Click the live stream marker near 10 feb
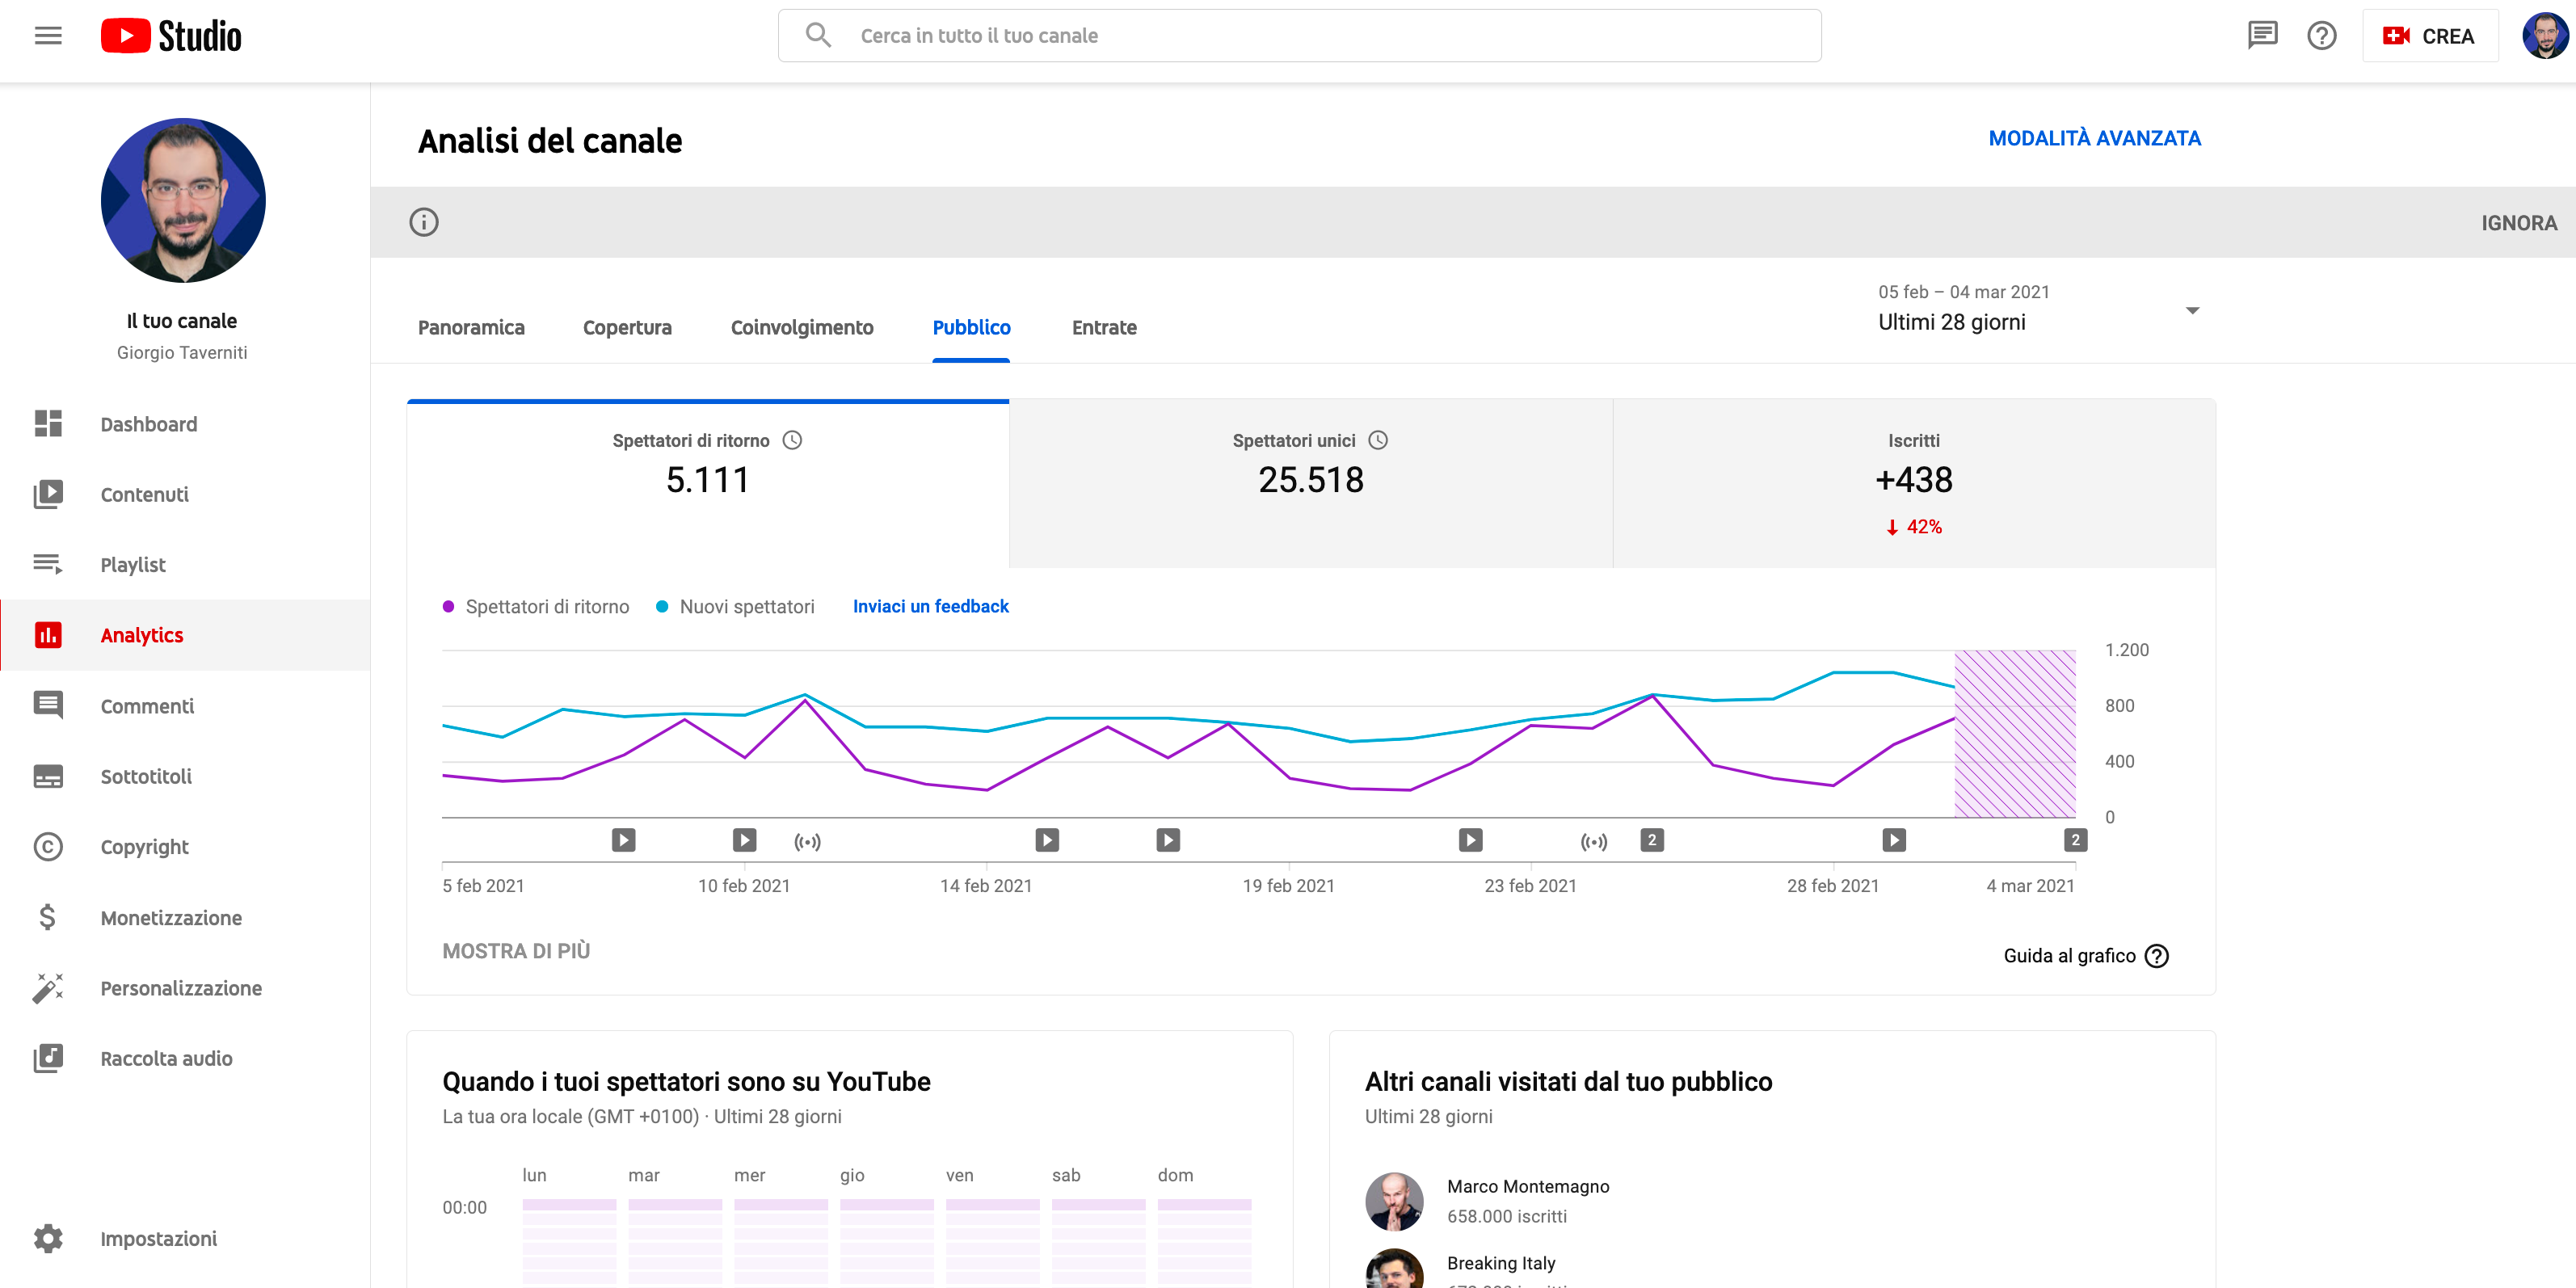2576x1288 pixels. (x=807, y=842)
